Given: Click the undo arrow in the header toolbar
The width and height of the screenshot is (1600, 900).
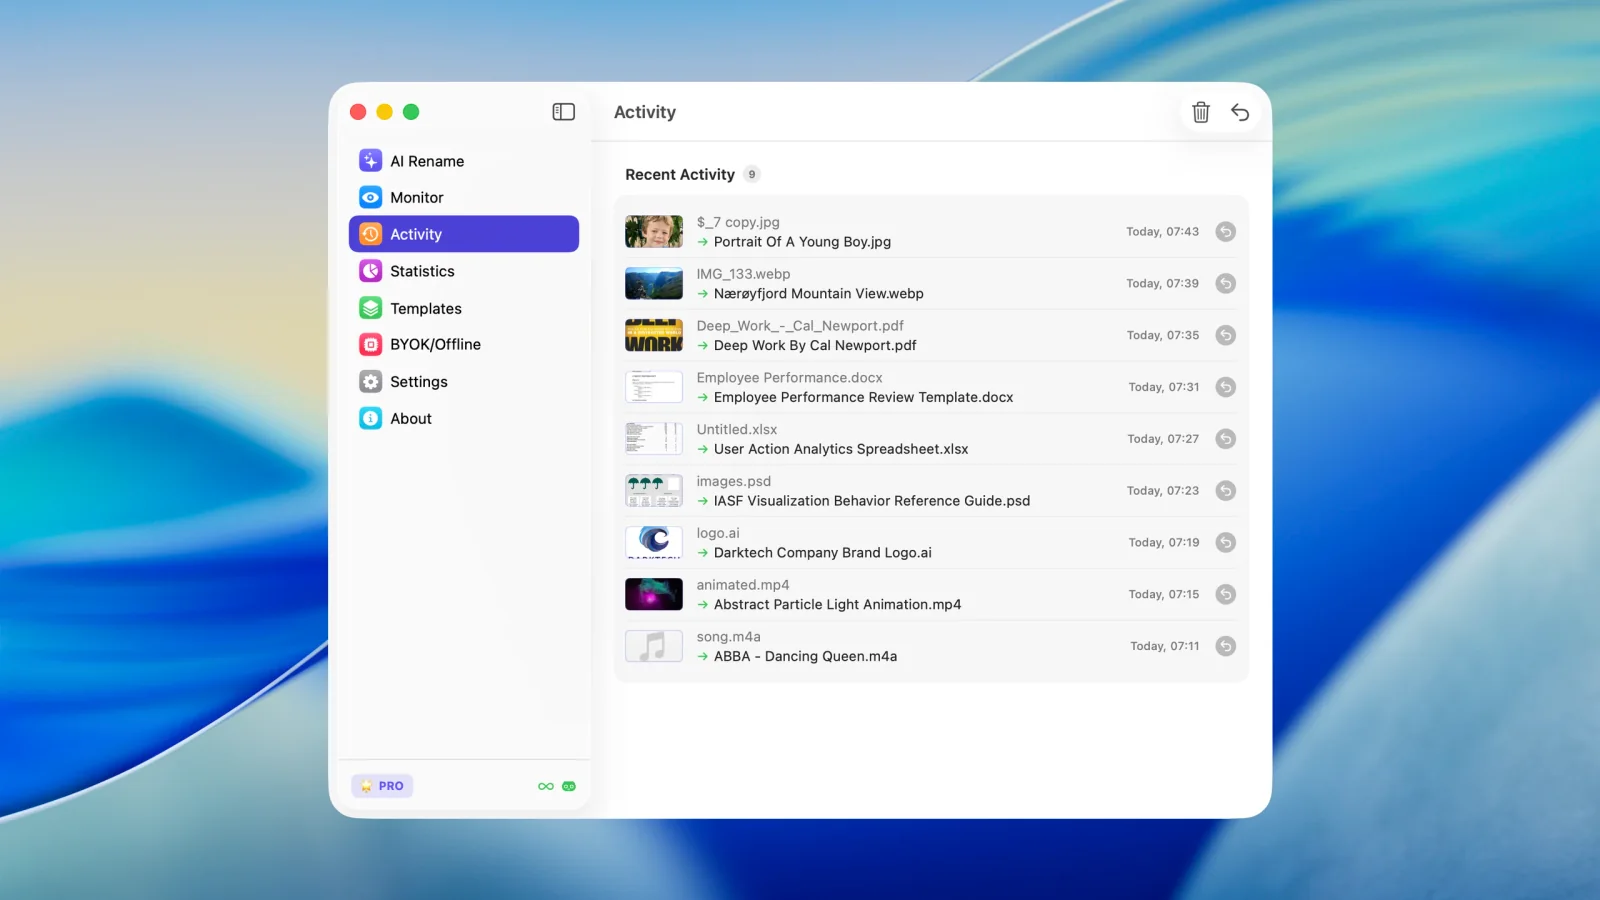Looking at the screenshot, I should tap(1240, 112).
